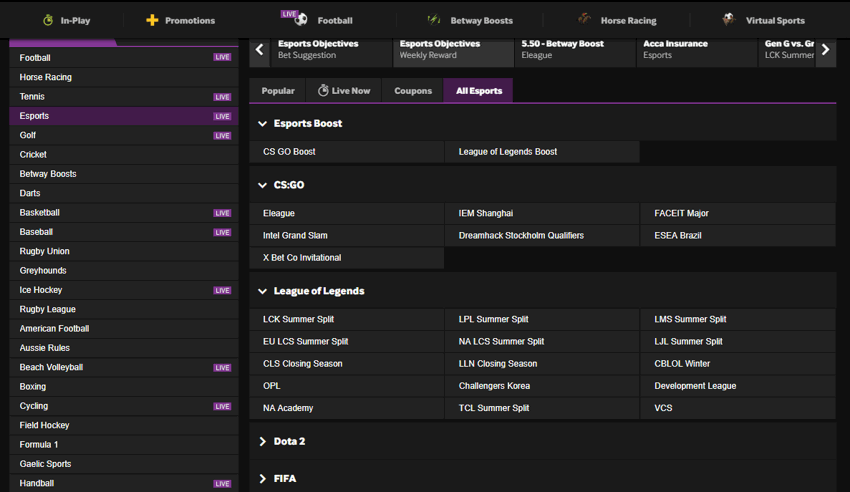Image resolution: width=850 pixels, height=492 pixels.
Task: Click LIVE badge next to Golf
Action: (x=222, y=135)
